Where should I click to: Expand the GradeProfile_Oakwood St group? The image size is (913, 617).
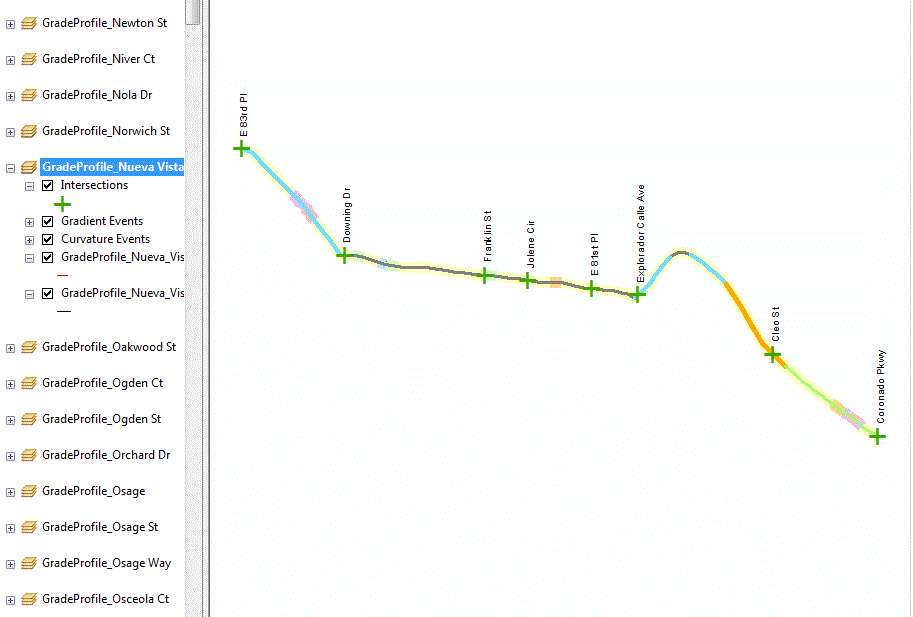click(x=10, y=349)
